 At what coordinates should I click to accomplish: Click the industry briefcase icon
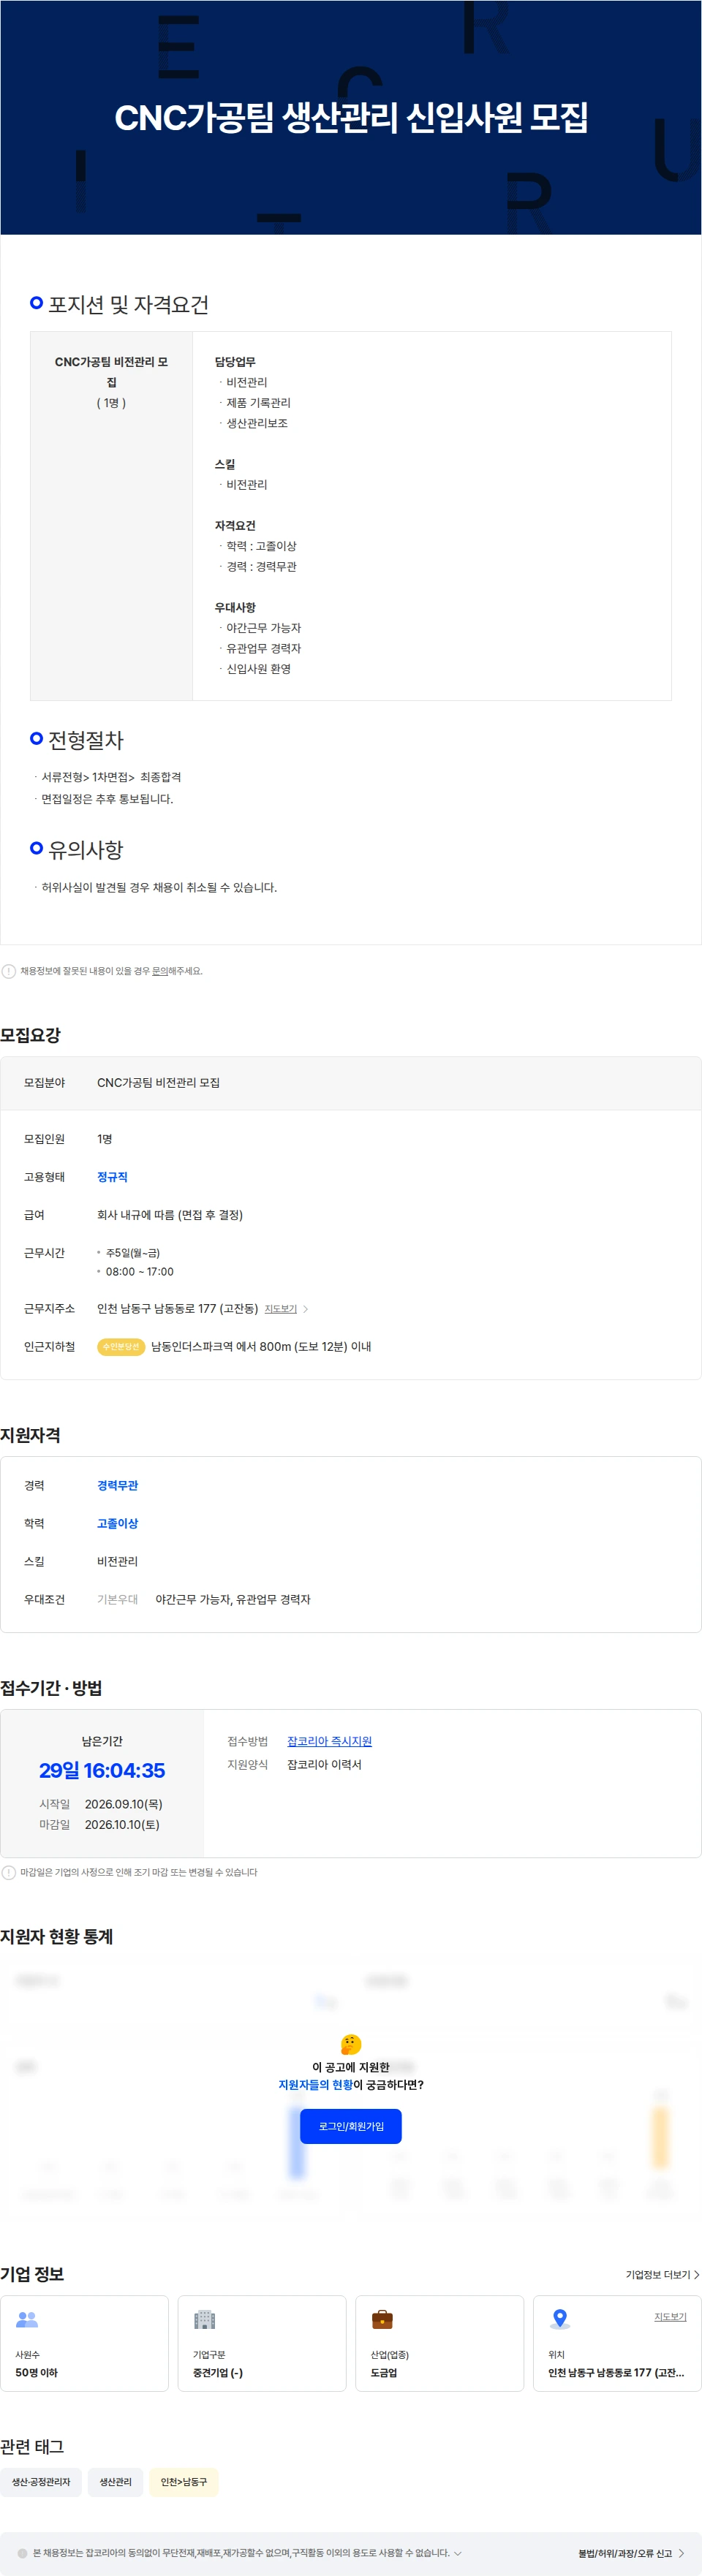(382, 2319)
